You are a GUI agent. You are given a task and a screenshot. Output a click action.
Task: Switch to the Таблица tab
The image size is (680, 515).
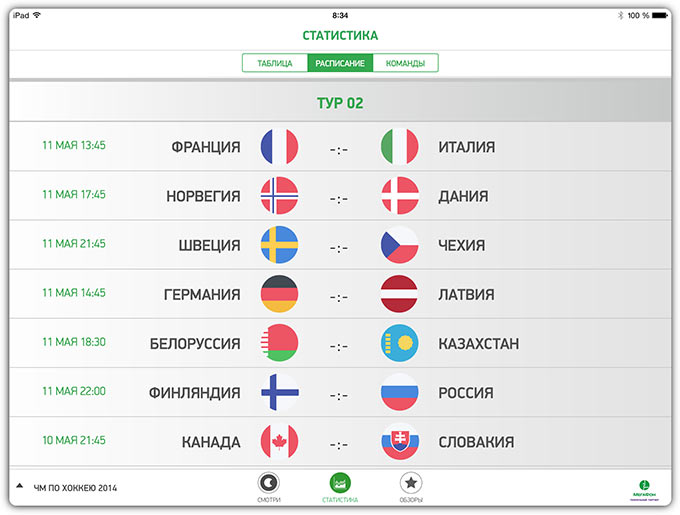pyautogui.click(x=275, y=63)
